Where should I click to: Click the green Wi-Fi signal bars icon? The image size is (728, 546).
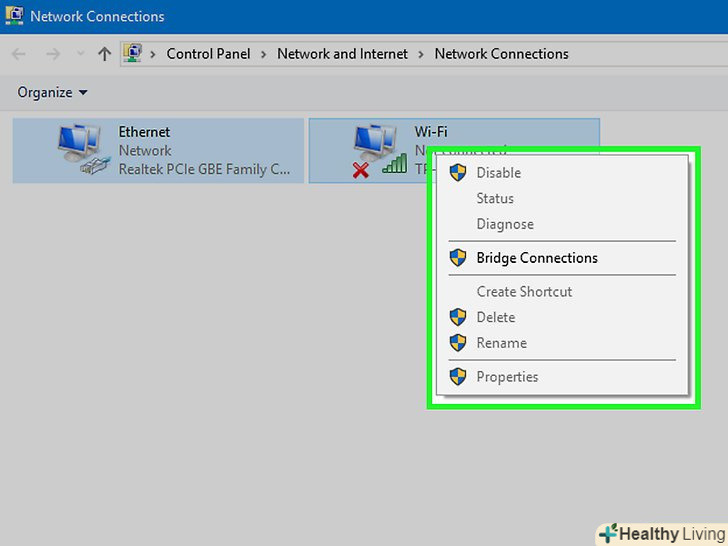pyautogui.click(x=395, y=164)
